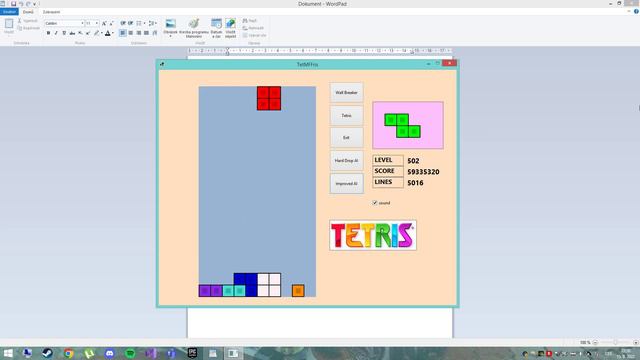640x360 pixels.
Task: Save document from quick access toolbar
Action: [x=13, y=4]
